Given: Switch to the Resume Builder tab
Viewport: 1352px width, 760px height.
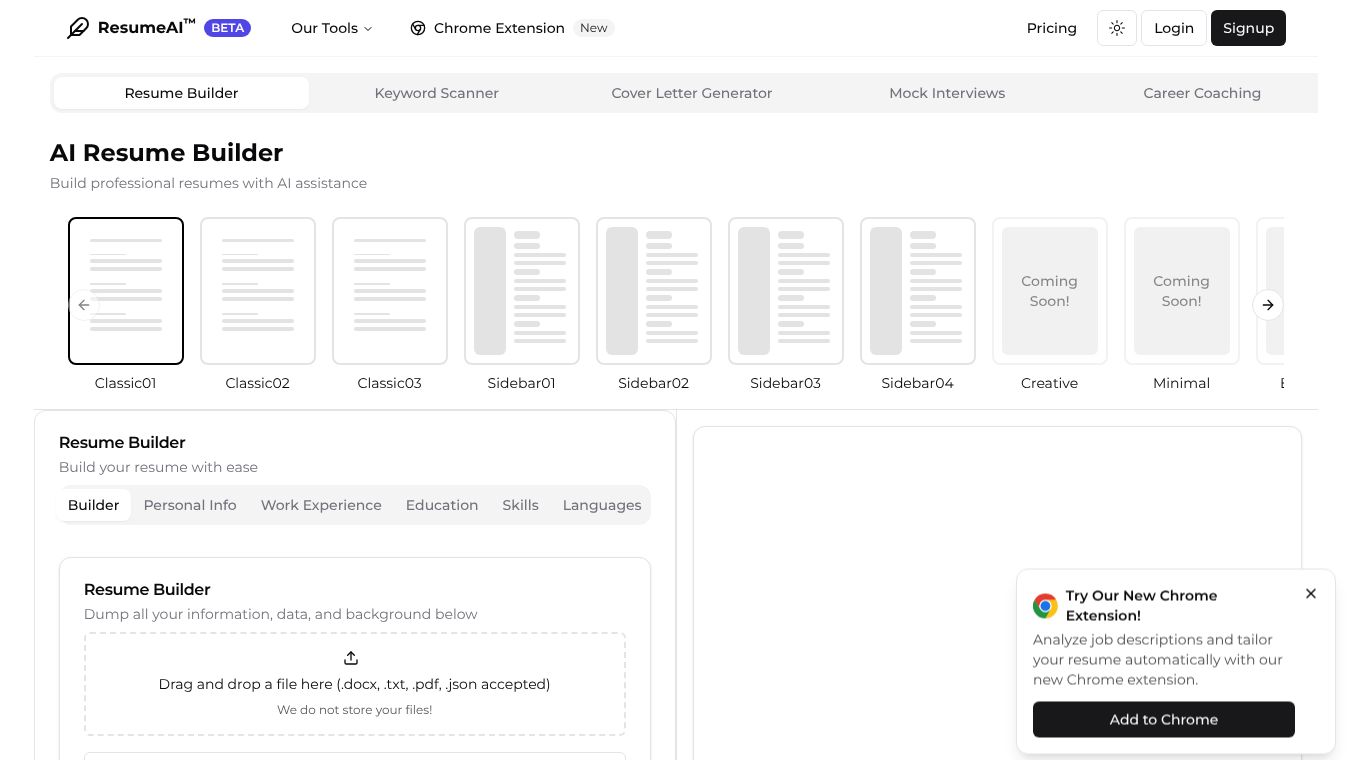Looking at the screenshot, I should point(181,93).
